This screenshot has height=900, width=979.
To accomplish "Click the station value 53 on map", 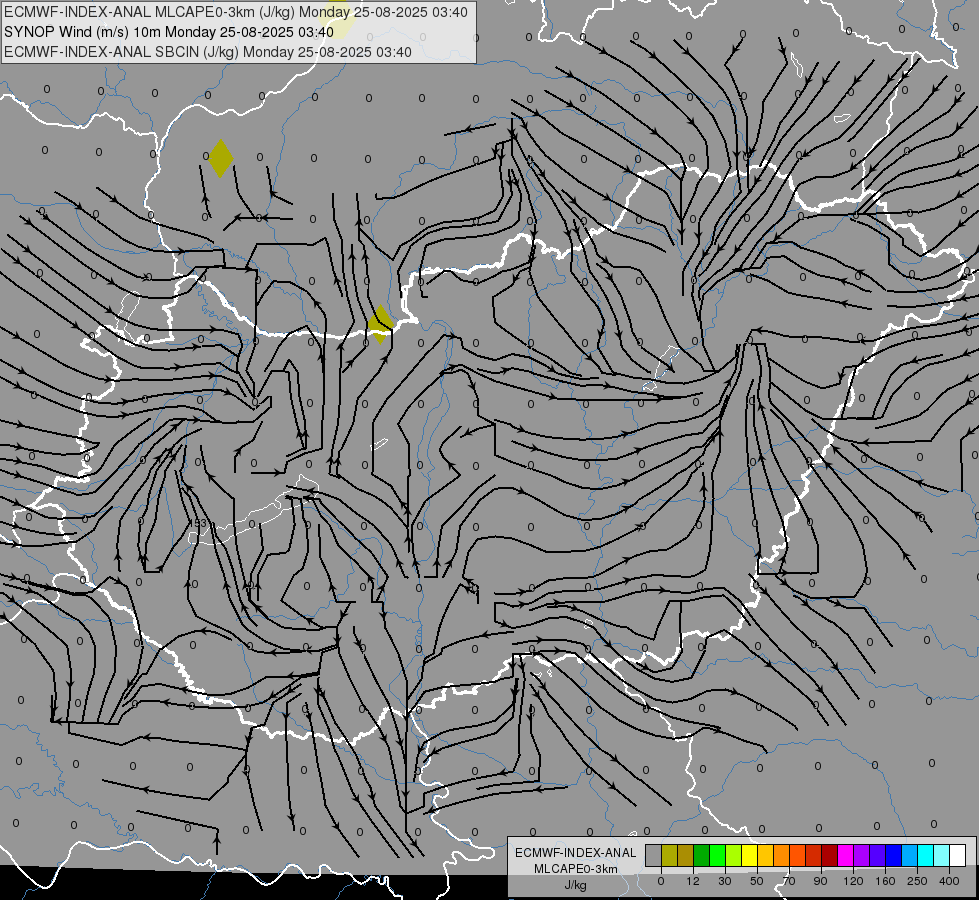I will 200,523.
